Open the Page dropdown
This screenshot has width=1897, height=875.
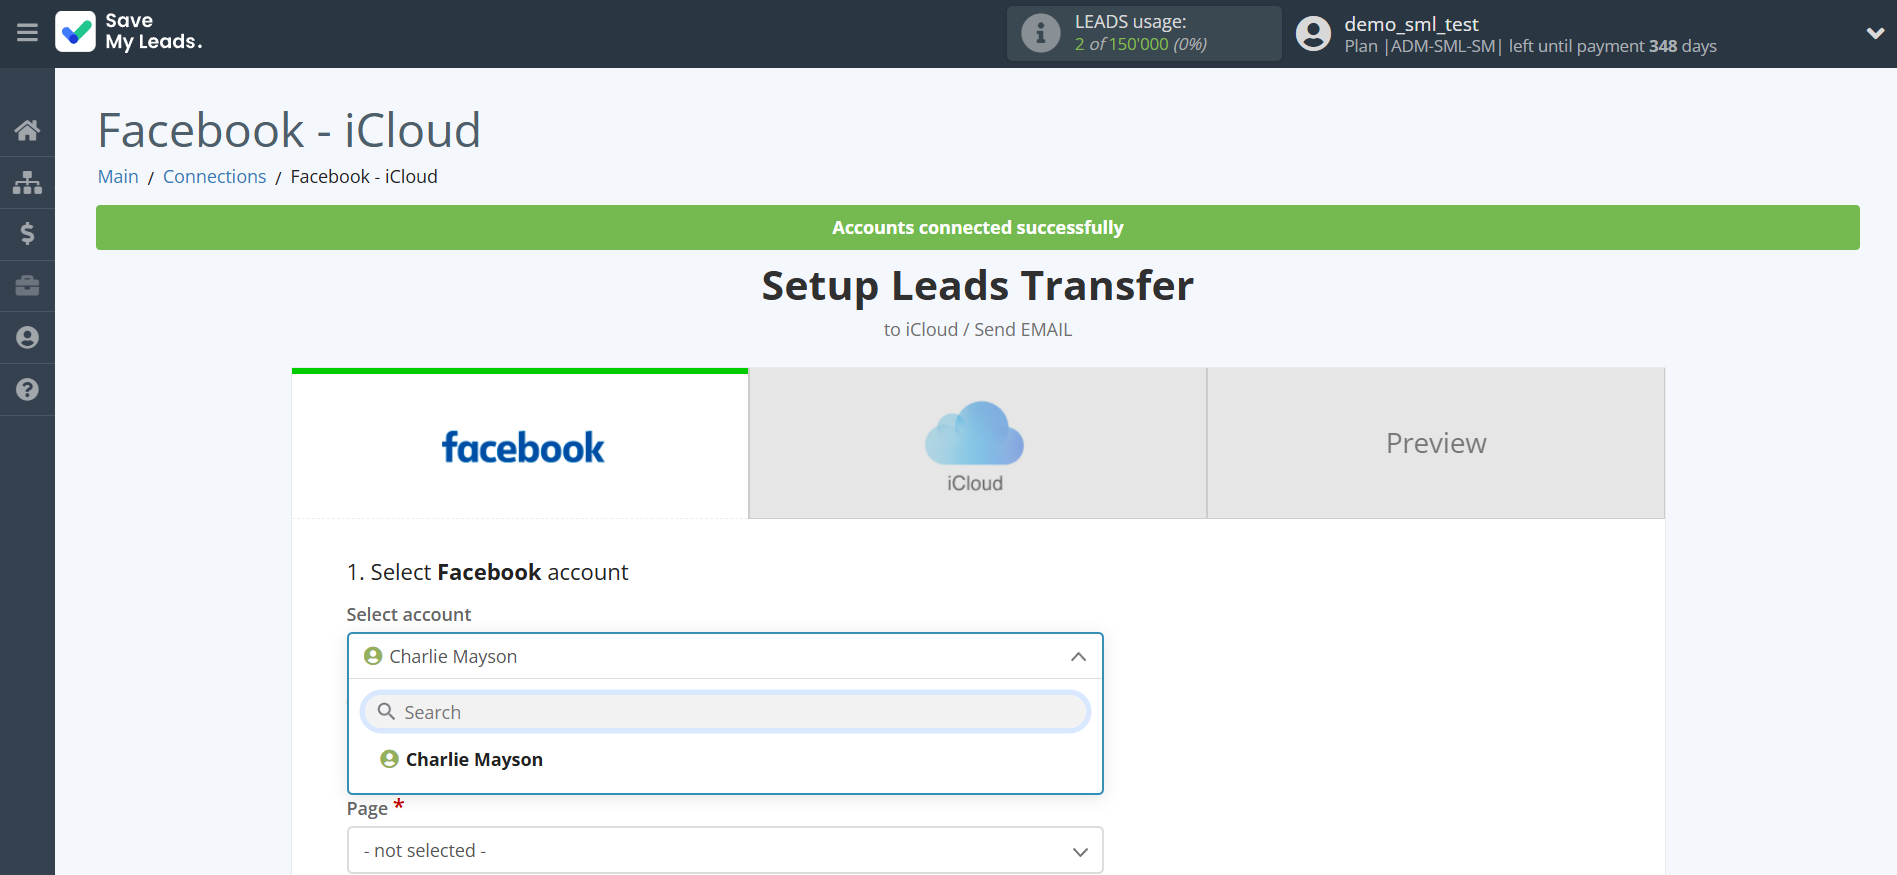coord(725,850)
